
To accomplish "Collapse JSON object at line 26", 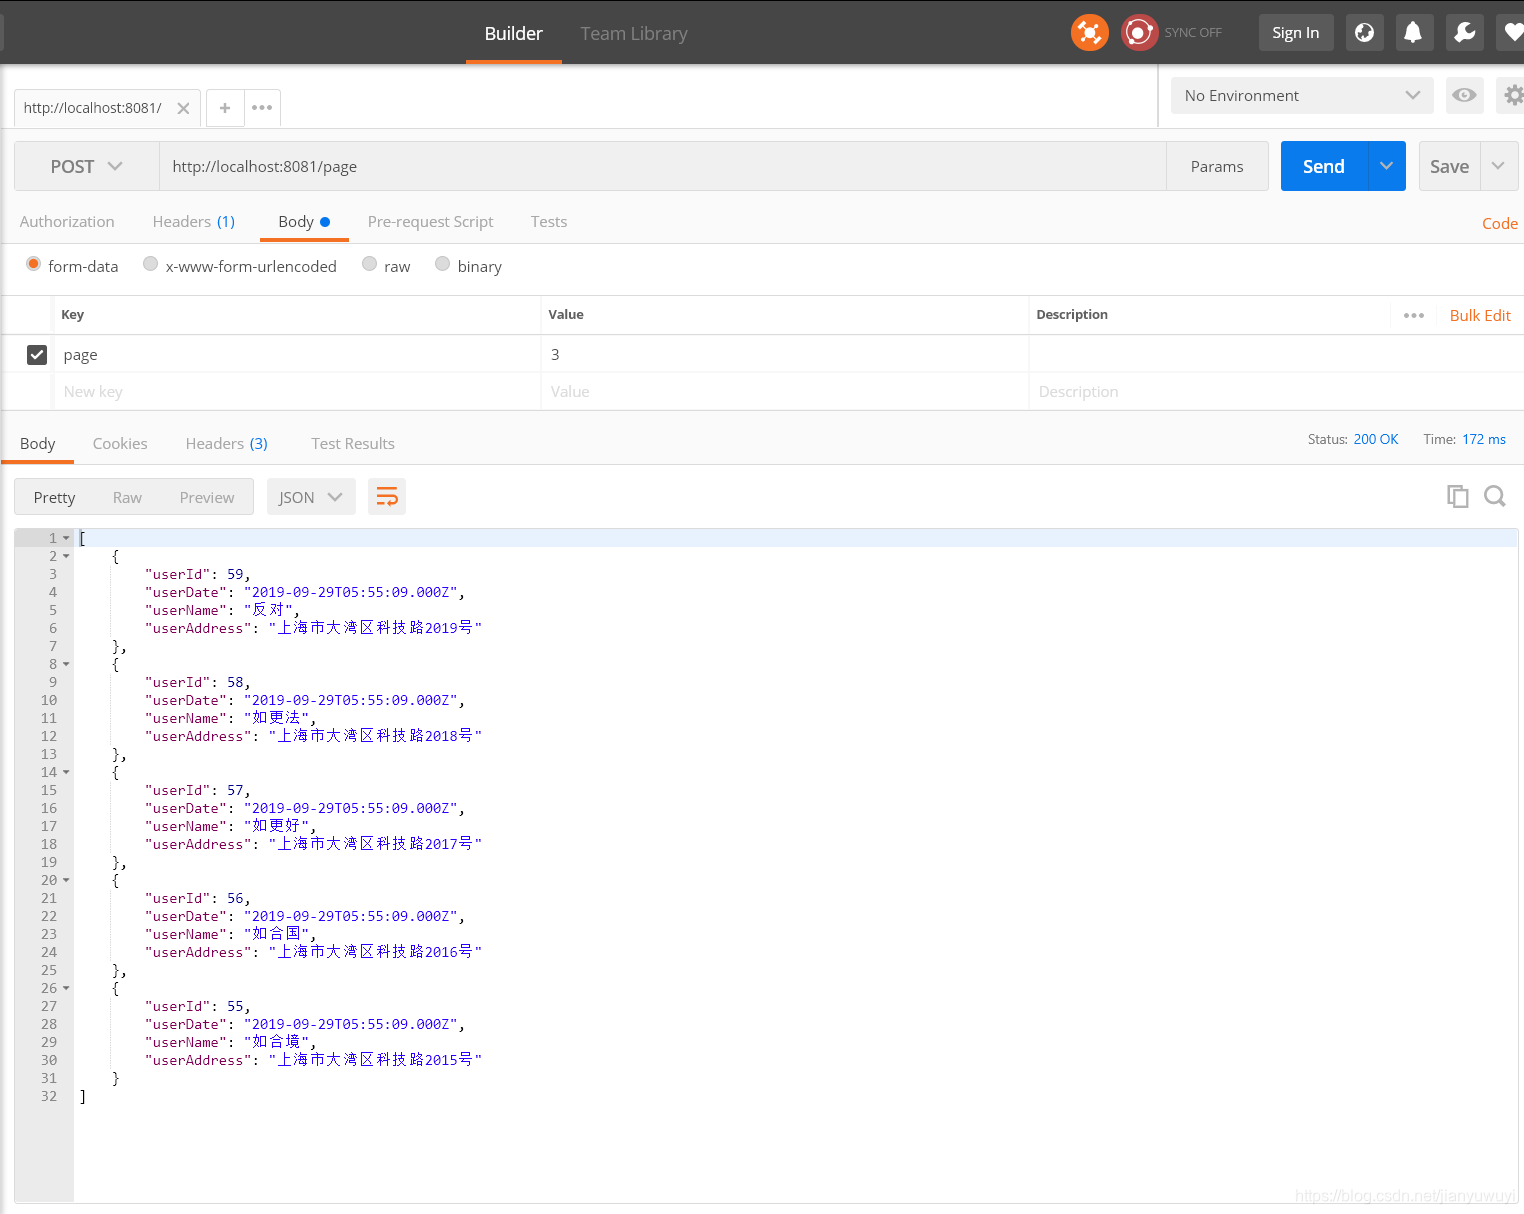I will 66,988.
